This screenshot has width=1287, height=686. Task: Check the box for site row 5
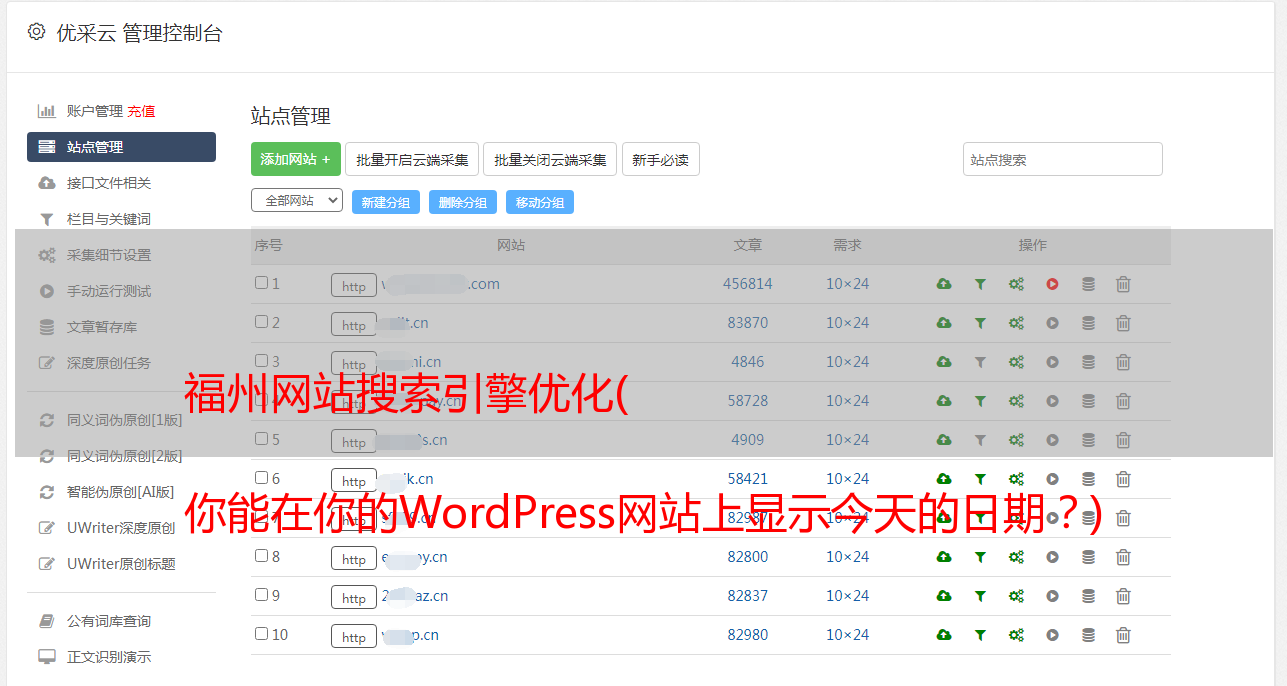[x=261, y=439]
